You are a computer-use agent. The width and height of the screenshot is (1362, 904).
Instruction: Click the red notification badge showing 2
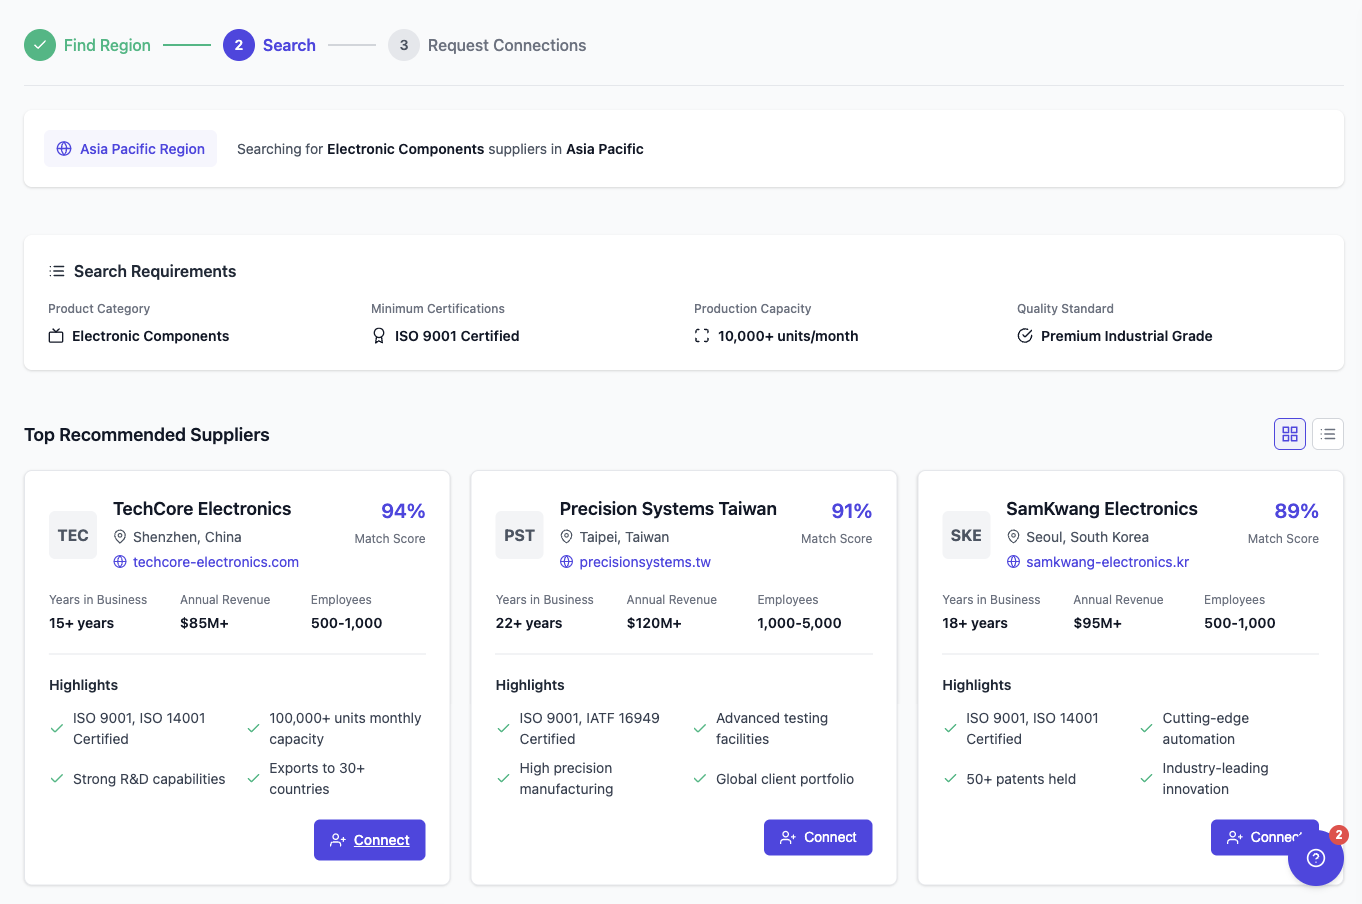point(1338,834)
